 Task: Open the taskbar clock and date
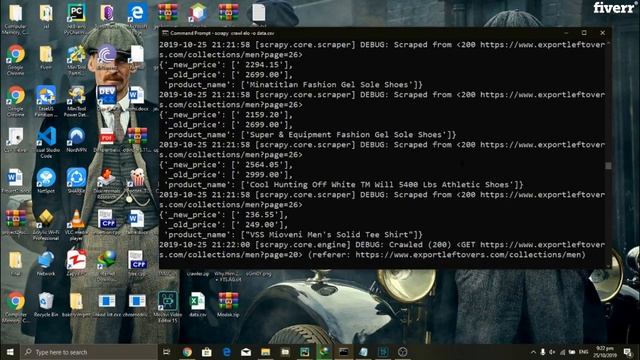(605, 352)
